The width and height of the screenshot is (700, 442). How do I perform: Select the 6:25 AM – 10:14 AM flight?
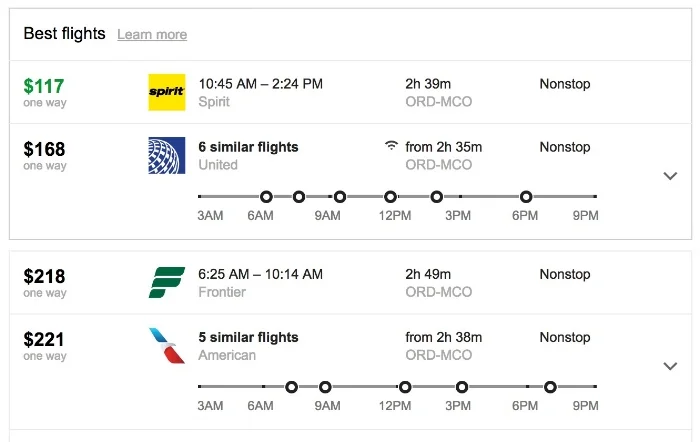[260, 274]
